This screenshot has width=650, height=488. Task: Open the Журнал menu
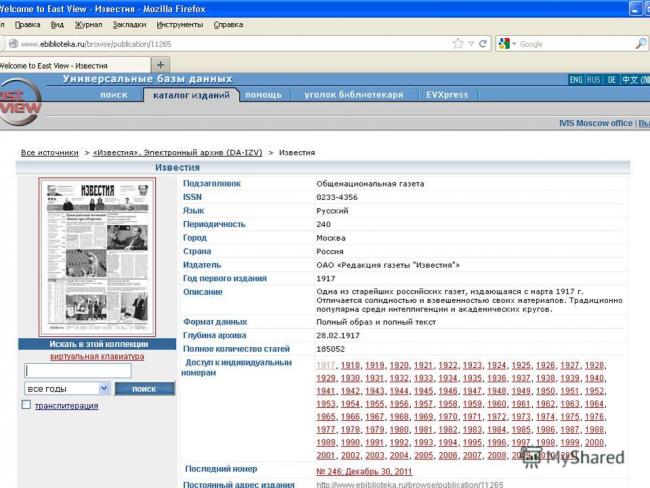(88, 25)
